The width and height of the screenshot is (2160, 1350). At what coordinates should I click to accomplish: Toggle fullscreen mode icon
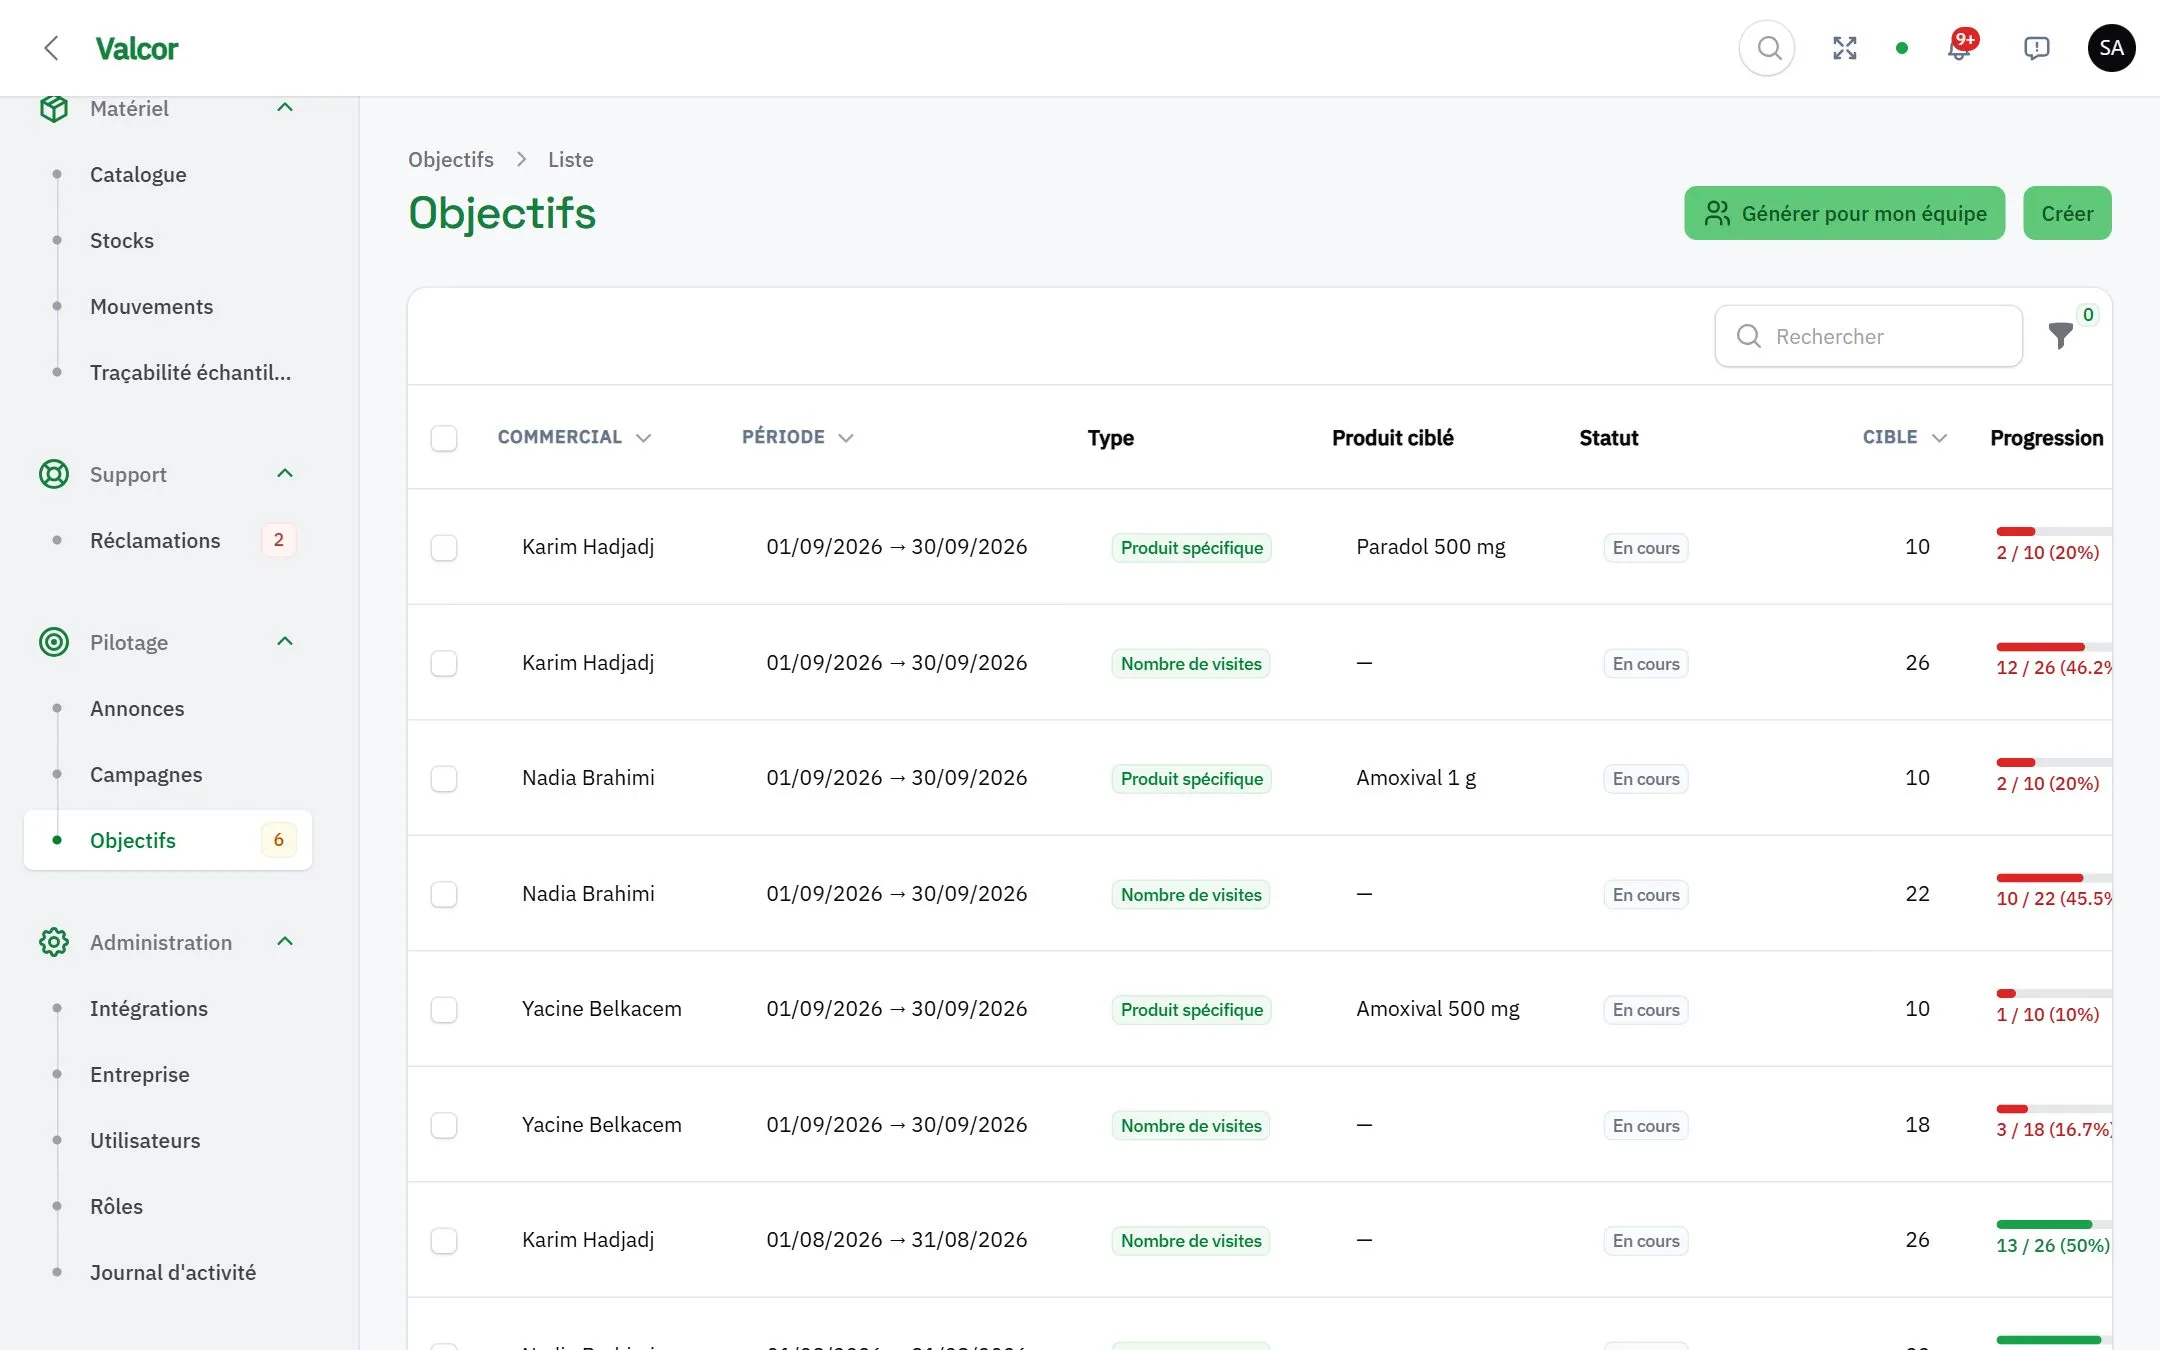1845,48
